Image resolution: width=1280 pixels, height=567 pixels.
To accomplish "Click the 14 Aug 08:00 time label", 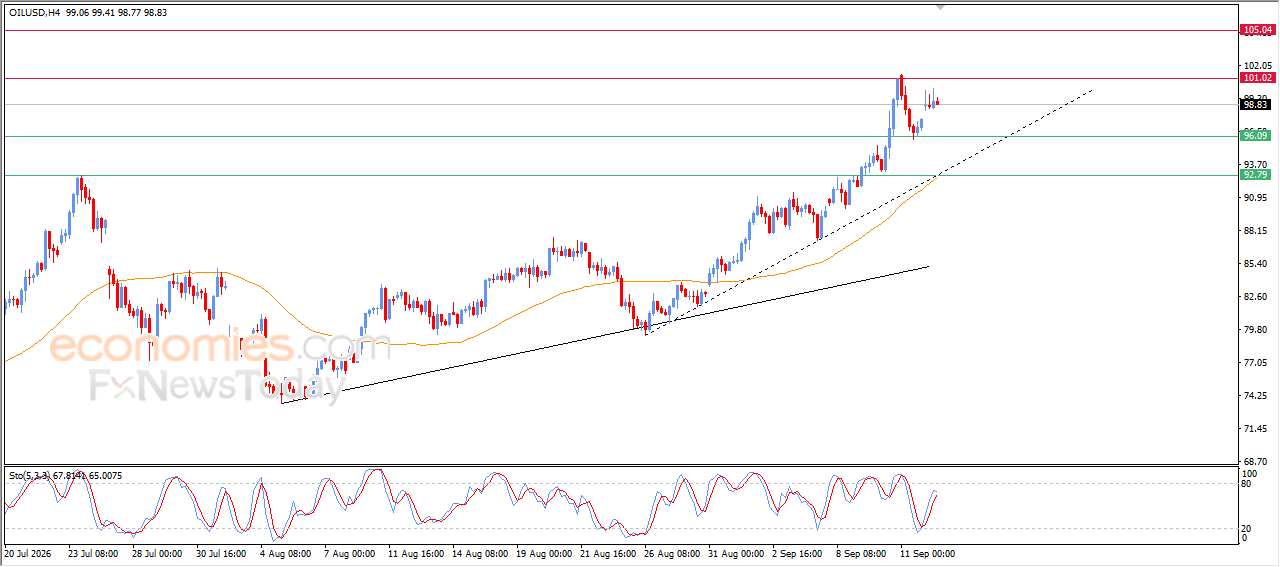I will (x=478, y=552).
